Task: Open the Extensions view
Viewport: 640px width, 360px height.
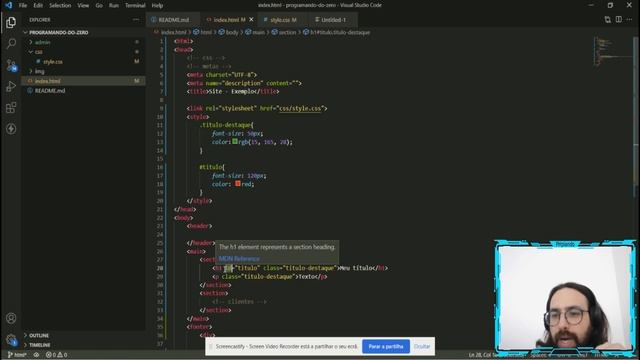Action: (11, 108)
